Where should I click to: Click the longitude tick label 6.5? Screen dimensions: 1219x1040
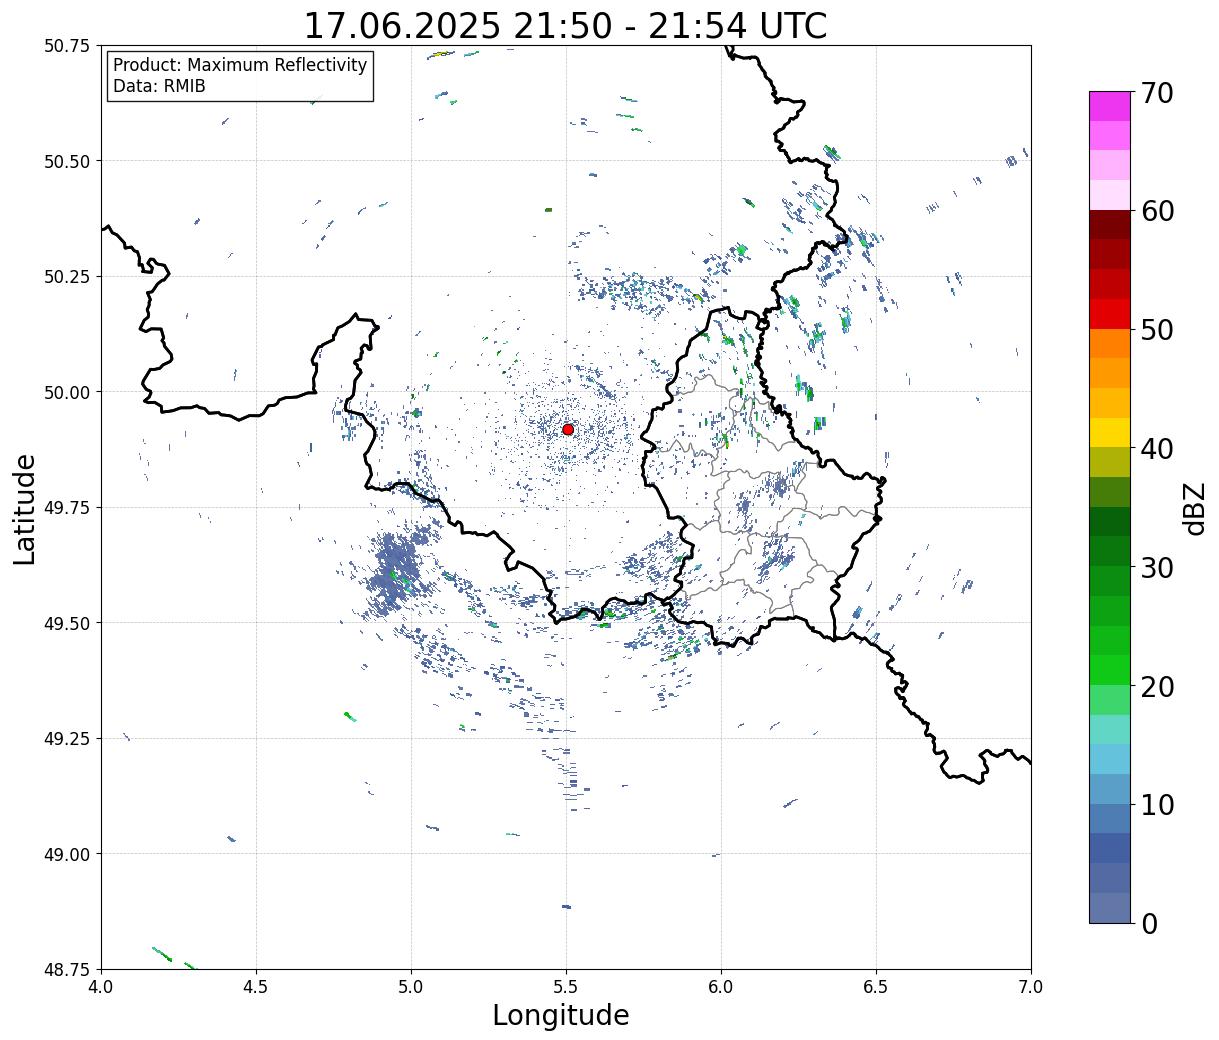click(876, 987)
